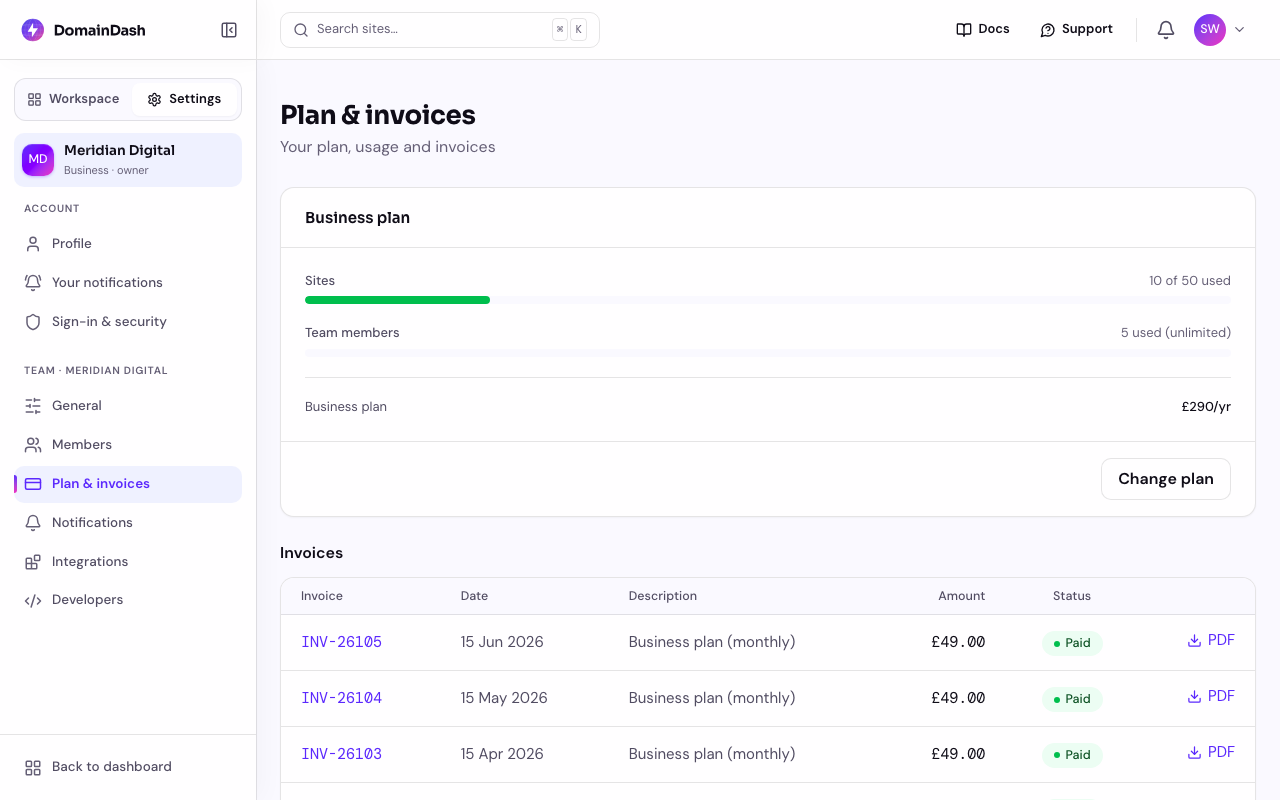Download PDF icon for INV-26105
Image resolution: width=1280 pixels, height=800 pixels.
click(1194, 640)
